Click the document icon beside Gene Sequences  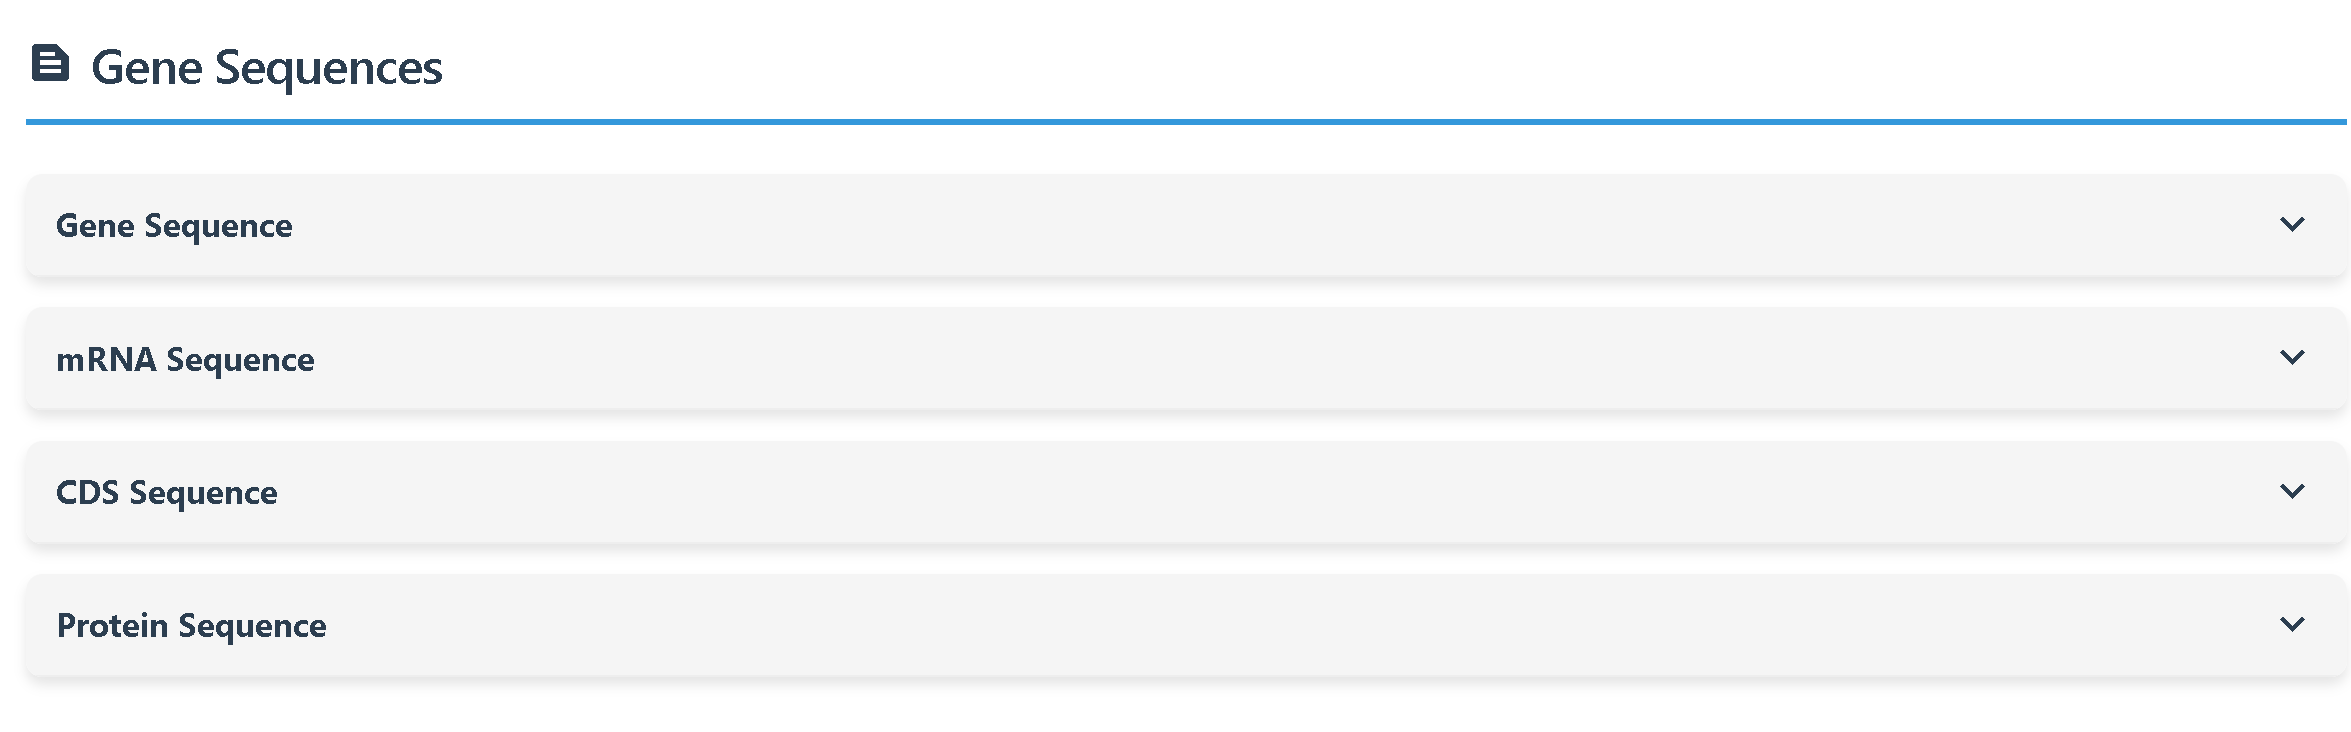click(x=50, y=63)
